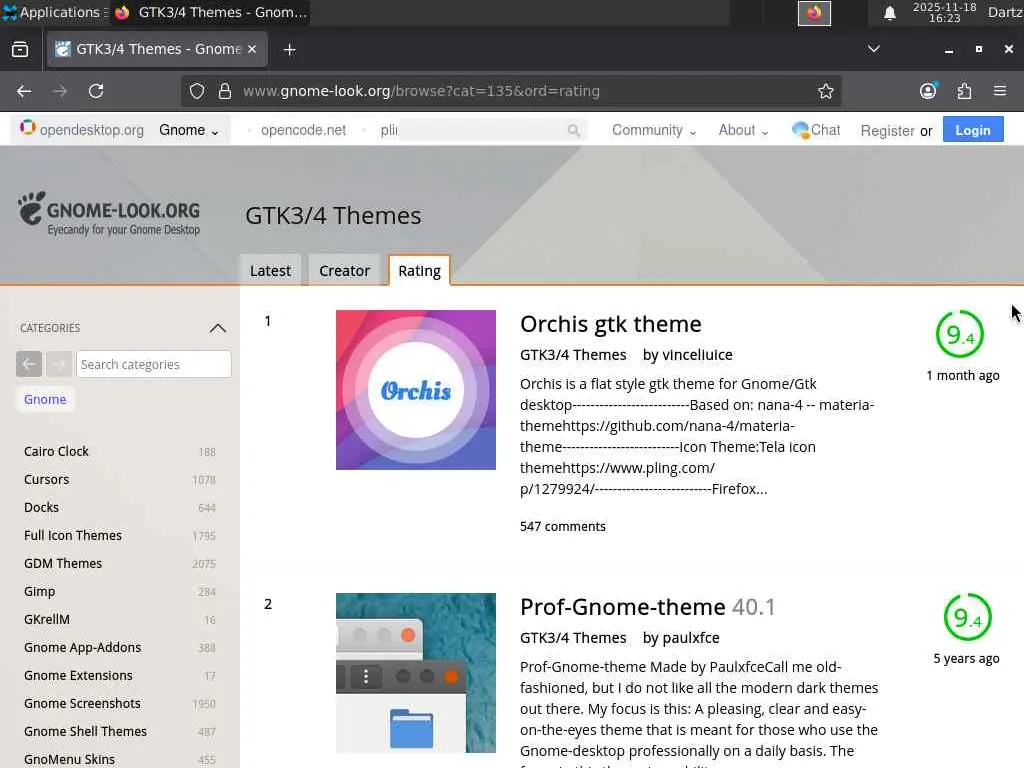Screen dimensions: 1024x768
Task: Bookmark this page with the star
Action: 825,91
